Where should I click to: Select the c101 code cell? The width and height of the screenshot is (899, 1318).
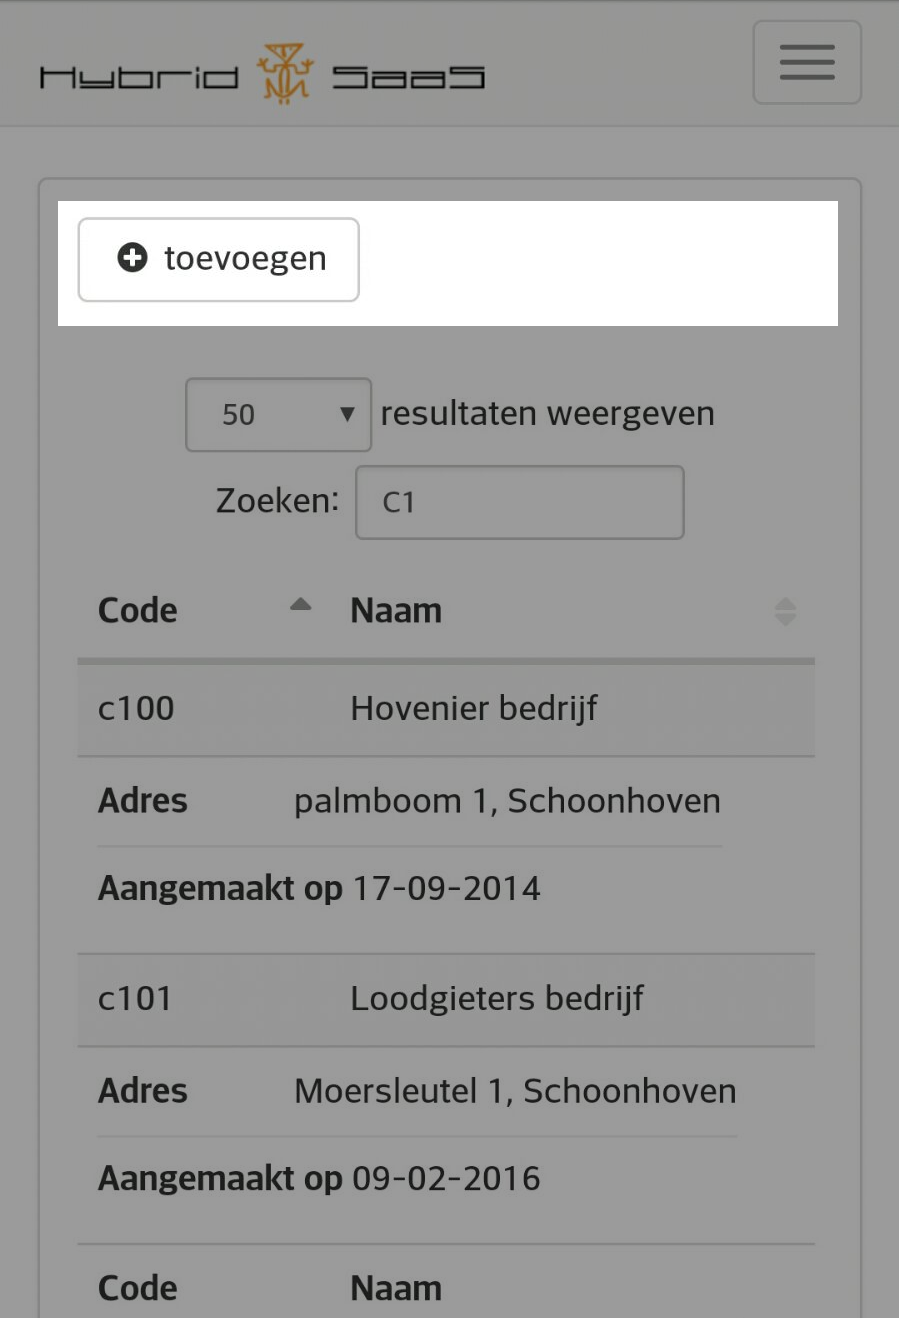[x=135, y=998]
